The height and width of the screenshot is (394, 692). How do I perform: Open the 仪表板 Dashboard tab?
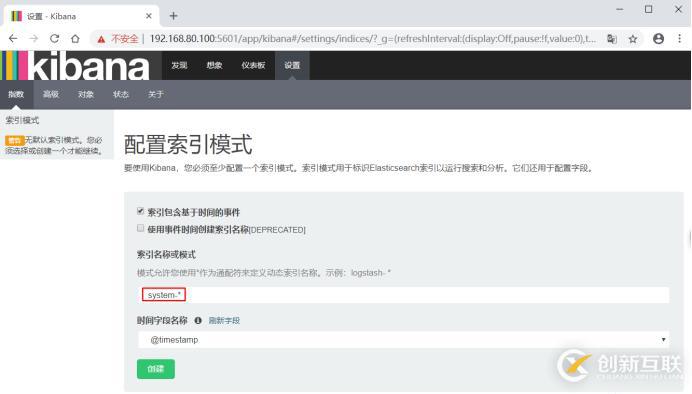pyautogui.click(x=253, y=65)
